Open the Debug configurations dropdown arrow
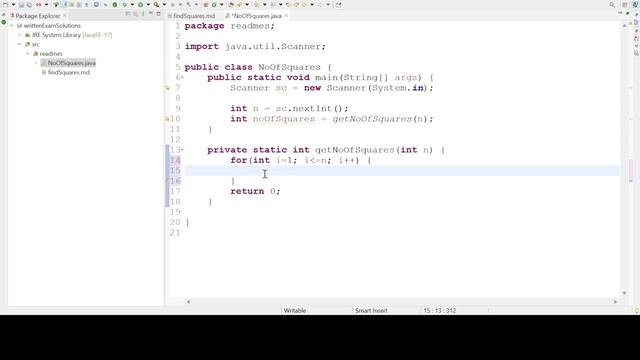 (x=132, y=5)
